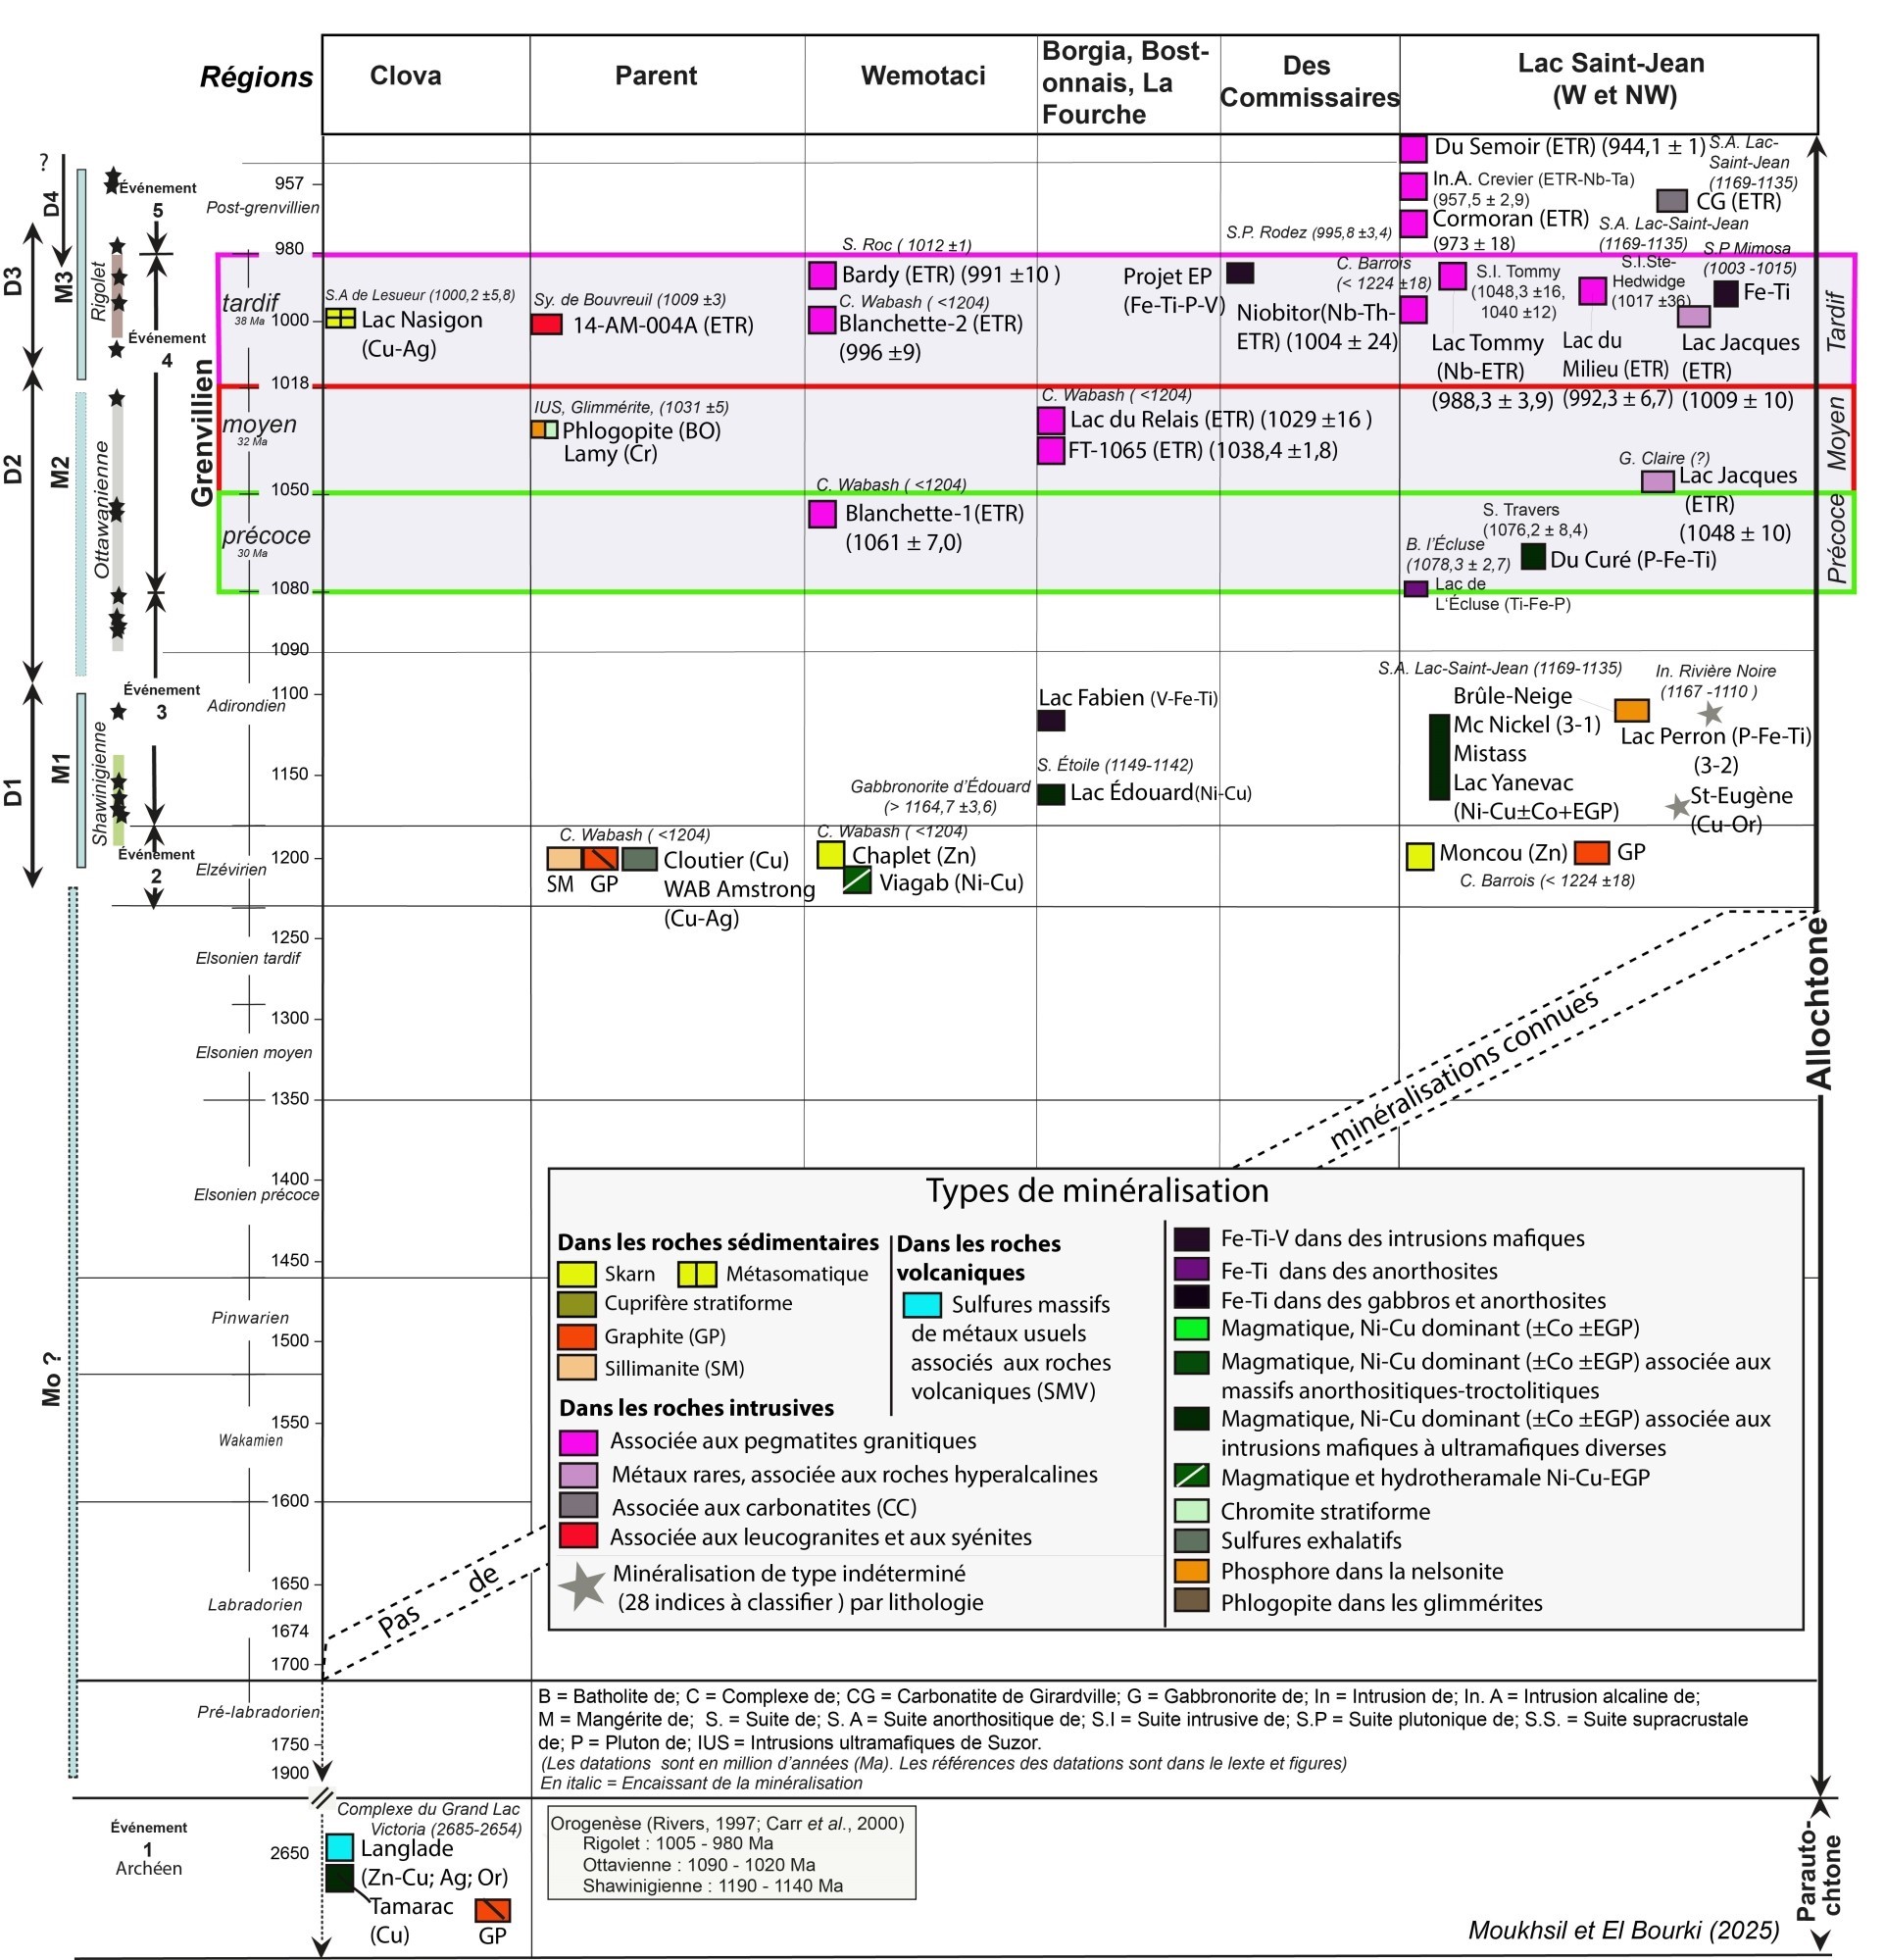Click the red 14-AM-004A (ETR) square
Screen dimensions: 1885x1960
coord(546,324)
